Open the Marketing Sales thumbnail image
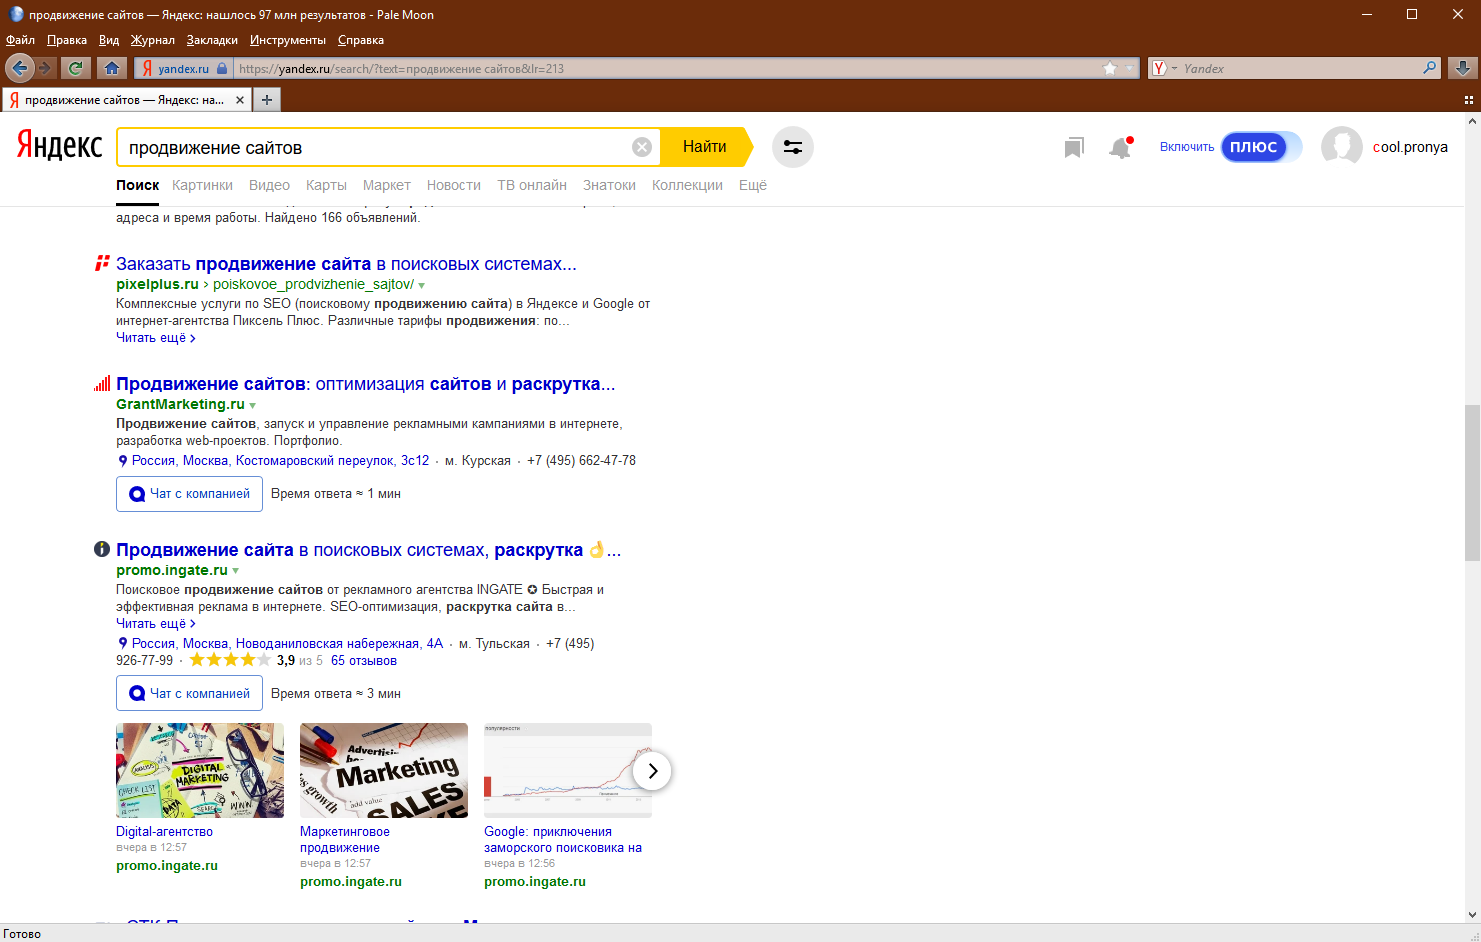The height and width of the screenshot is (942, 1481). 384,770
